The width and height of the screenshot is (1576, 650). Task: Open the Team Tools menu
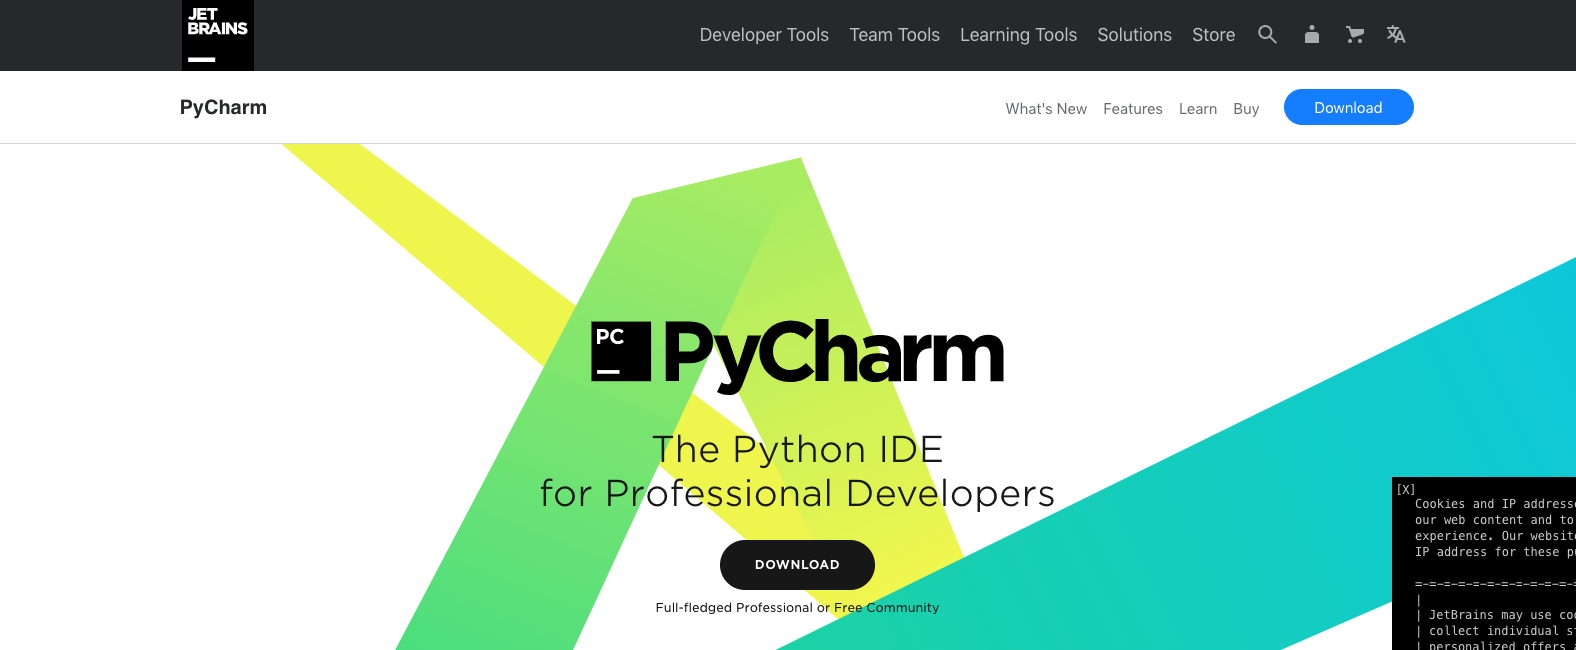click(894, 35)
